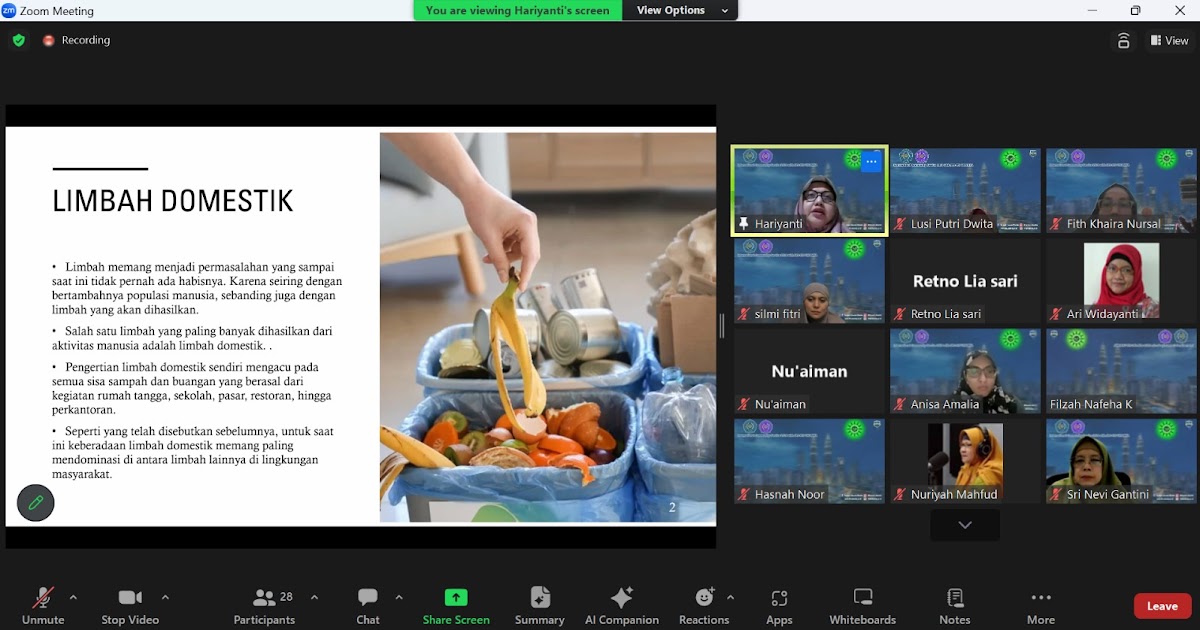Click the Share Screen button
This screenshot has width=1200, height=630.
tap(456, 605)
